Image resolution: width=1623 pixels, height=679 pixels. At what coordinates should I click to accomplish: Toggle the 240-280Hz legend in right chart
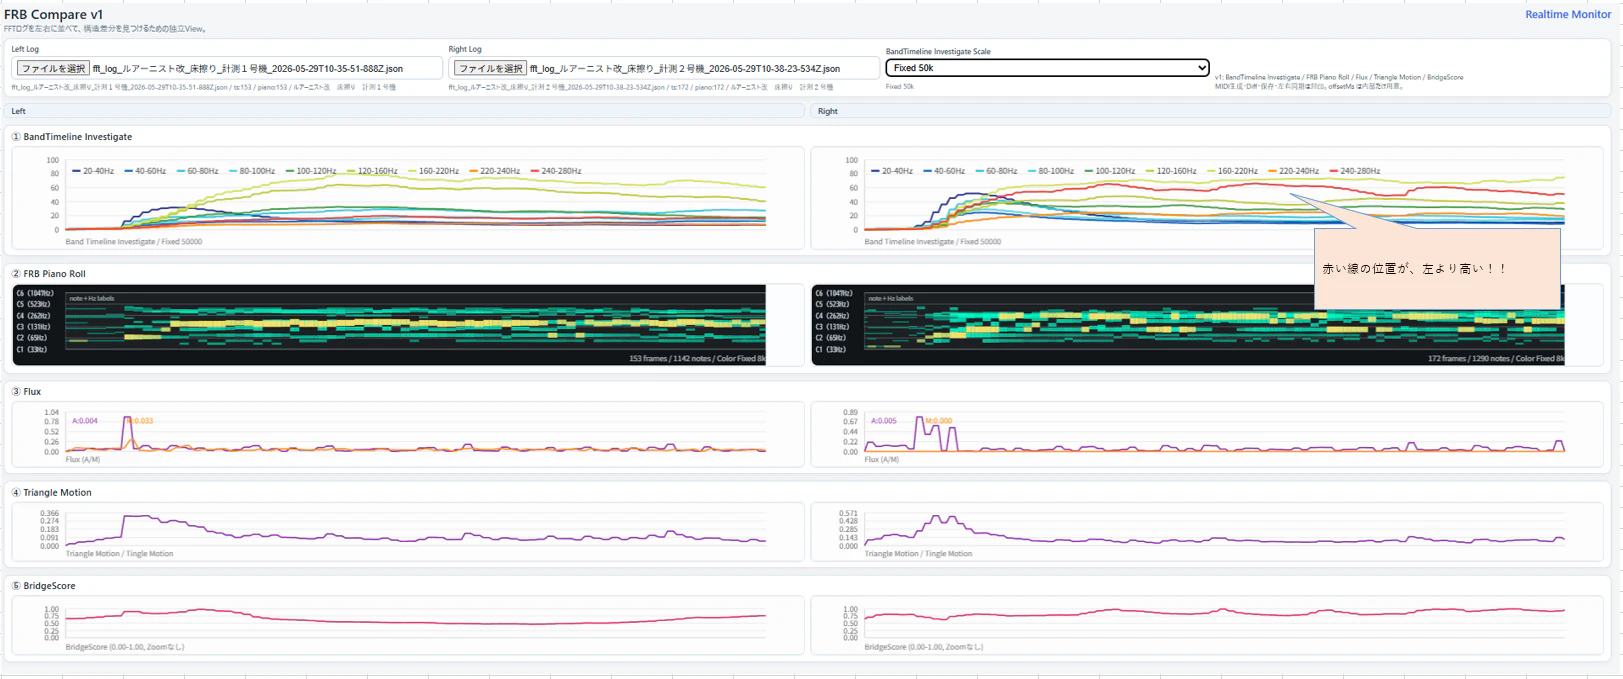coord(1355,171)
